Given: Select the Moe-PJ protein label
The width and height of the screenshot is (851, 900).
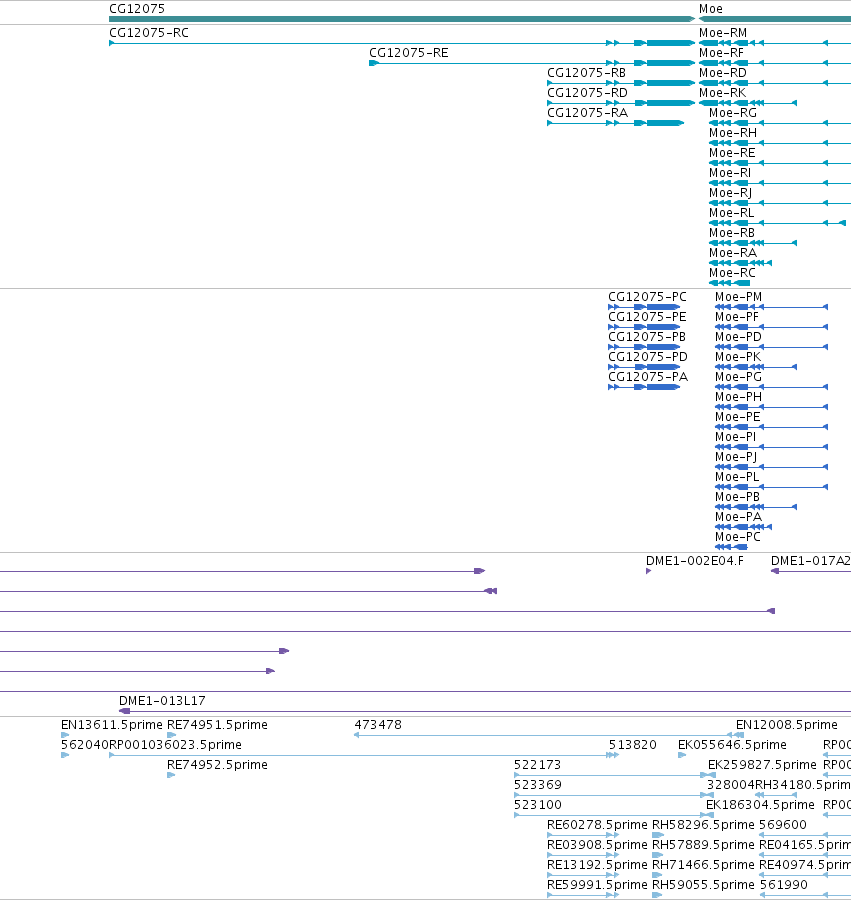Looking at the screenshot, I should pos(736,457).
